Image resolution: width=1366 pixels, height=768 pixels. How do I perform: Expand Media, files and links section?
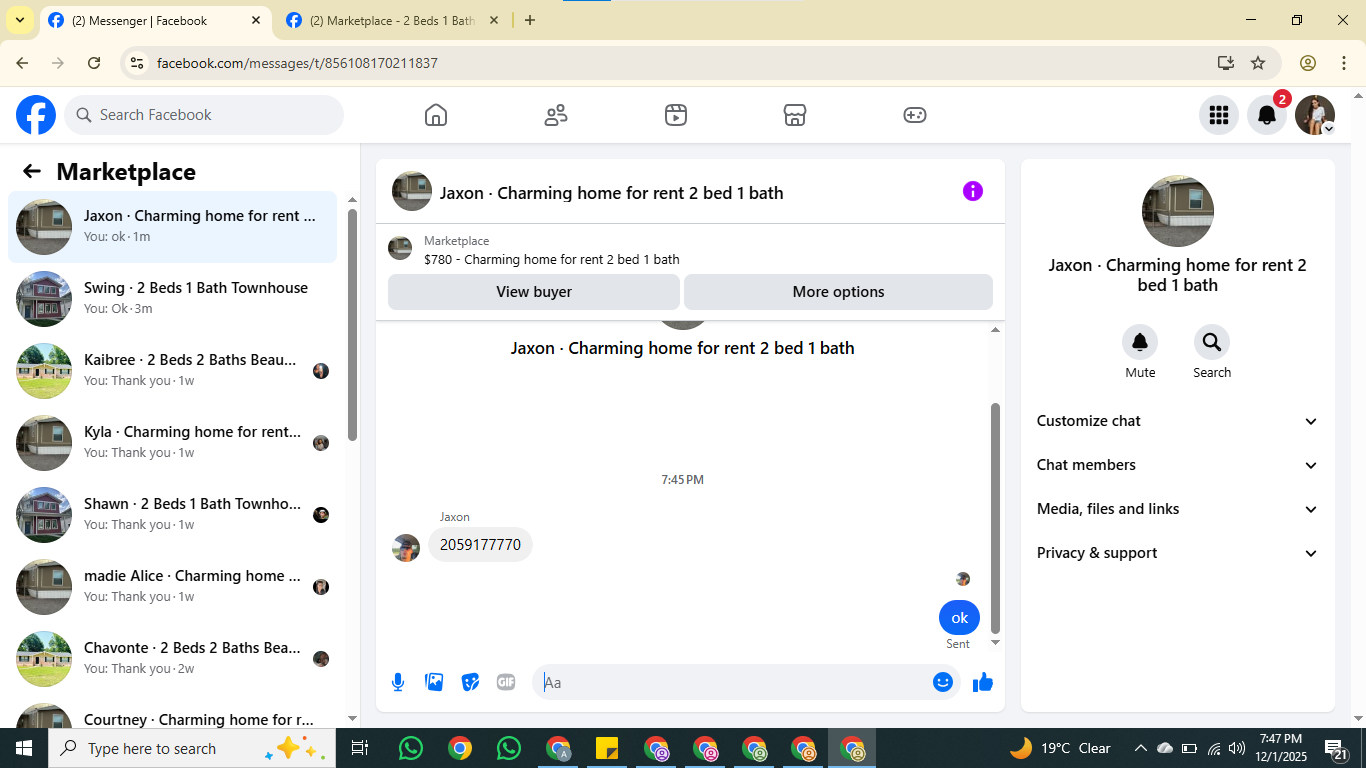tap(1178, 509)
